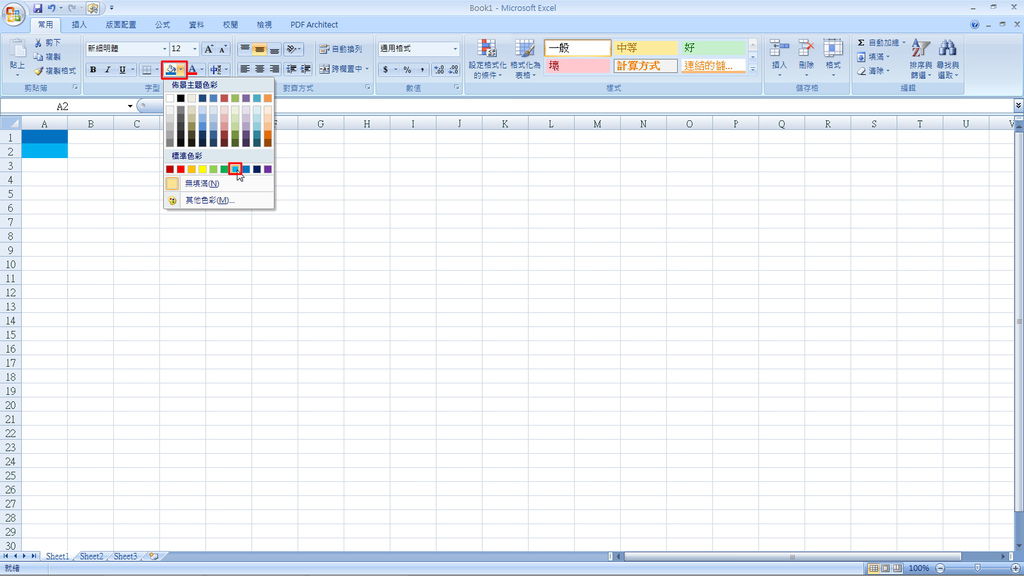Click the cell Borders icon
Viewport: 1024px width, 576px height.
click(x=147, y=69)
